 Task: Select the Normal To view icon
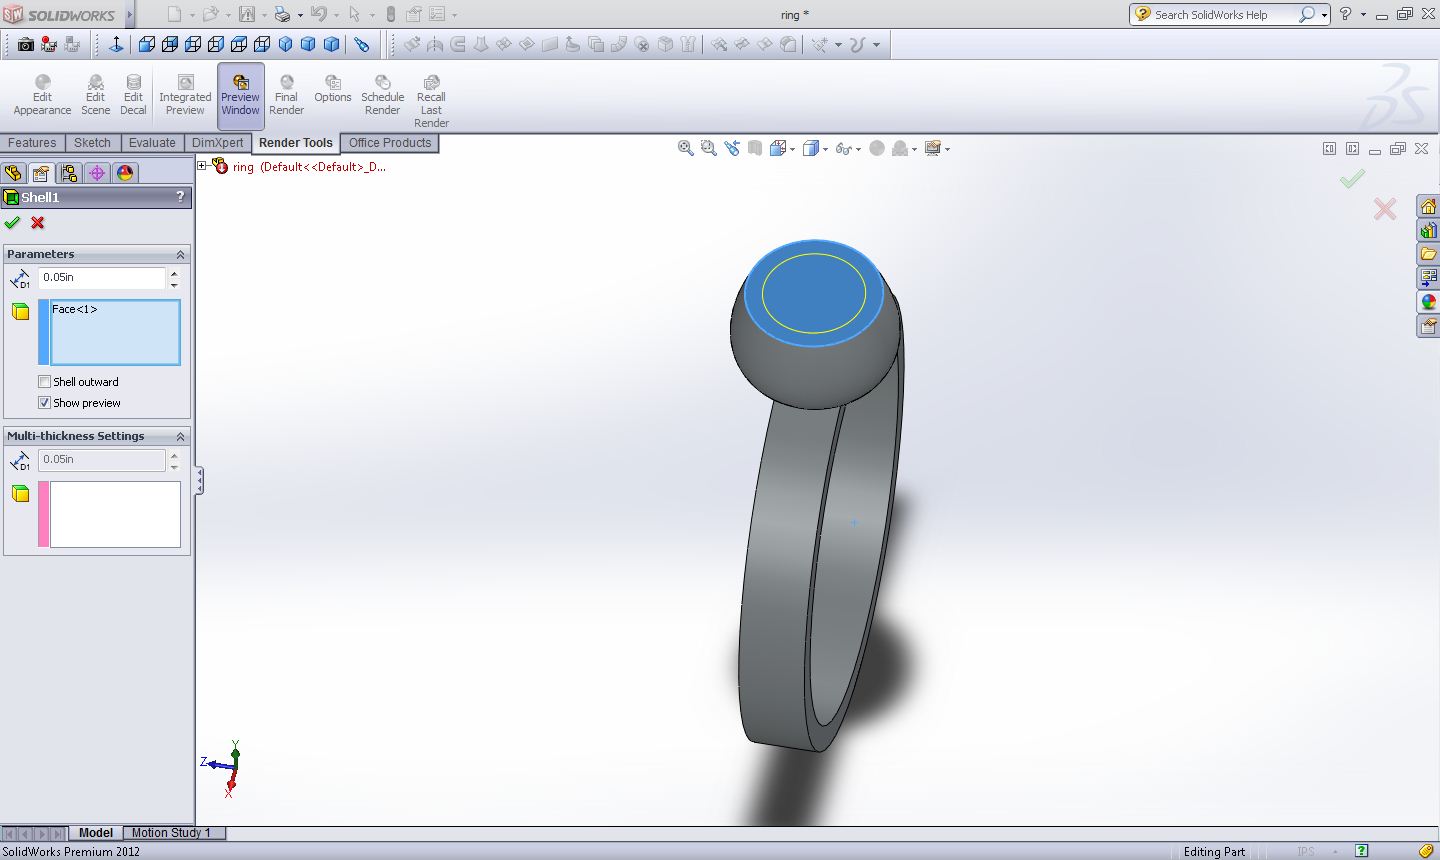coord(115,44)
